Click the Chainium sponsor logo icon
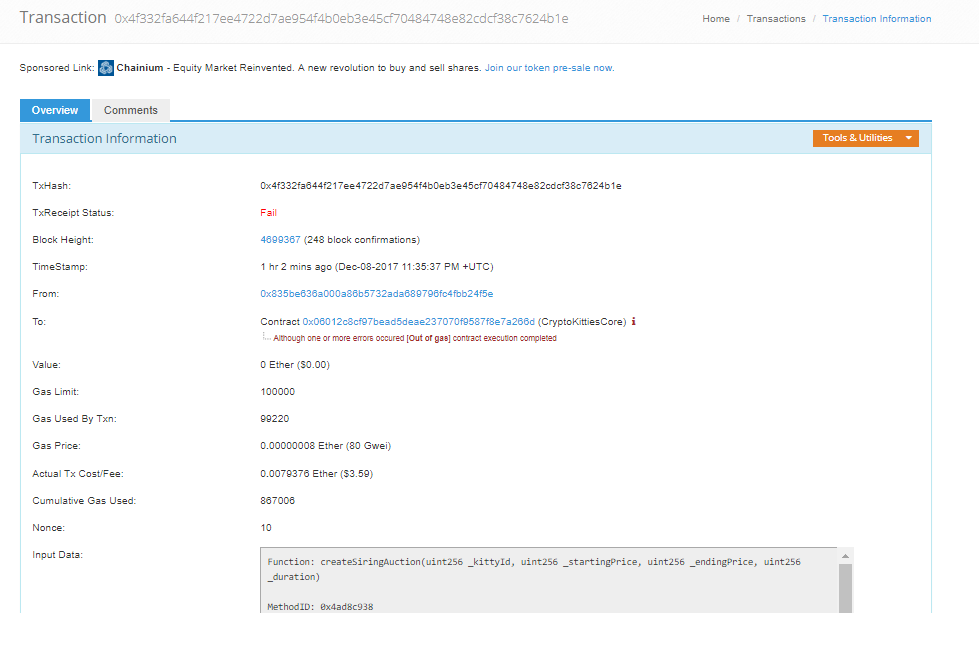The height and width of the screenshot is (651, 979). (x=106, y=68)
